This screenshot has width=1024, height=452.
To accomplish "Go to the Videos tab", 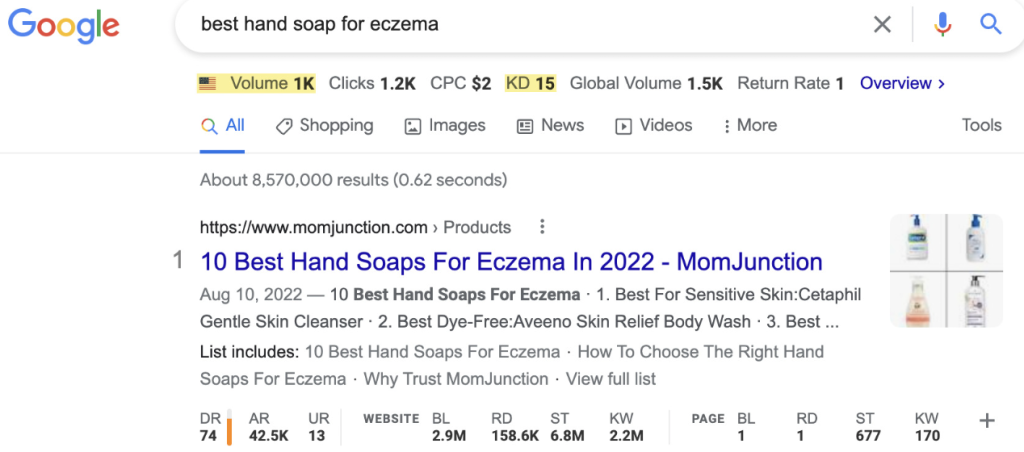I will pos(653,126).
